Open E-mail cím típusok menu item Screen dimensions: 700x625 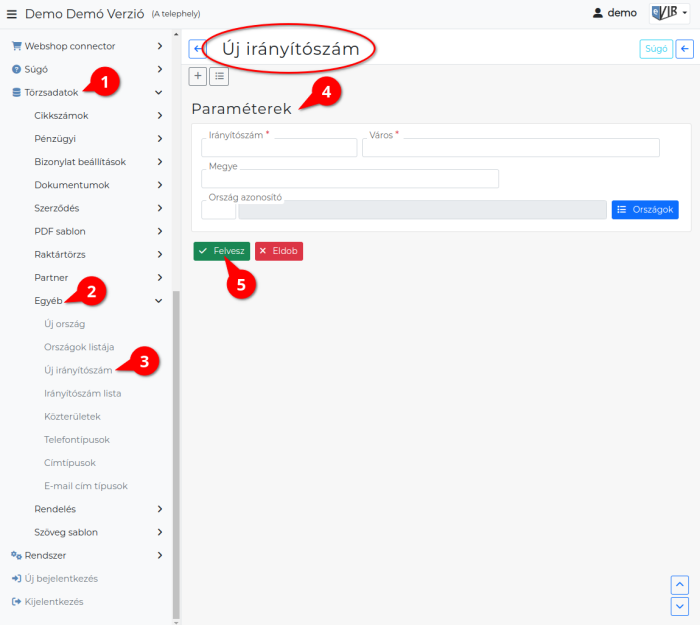click(86, 486)
